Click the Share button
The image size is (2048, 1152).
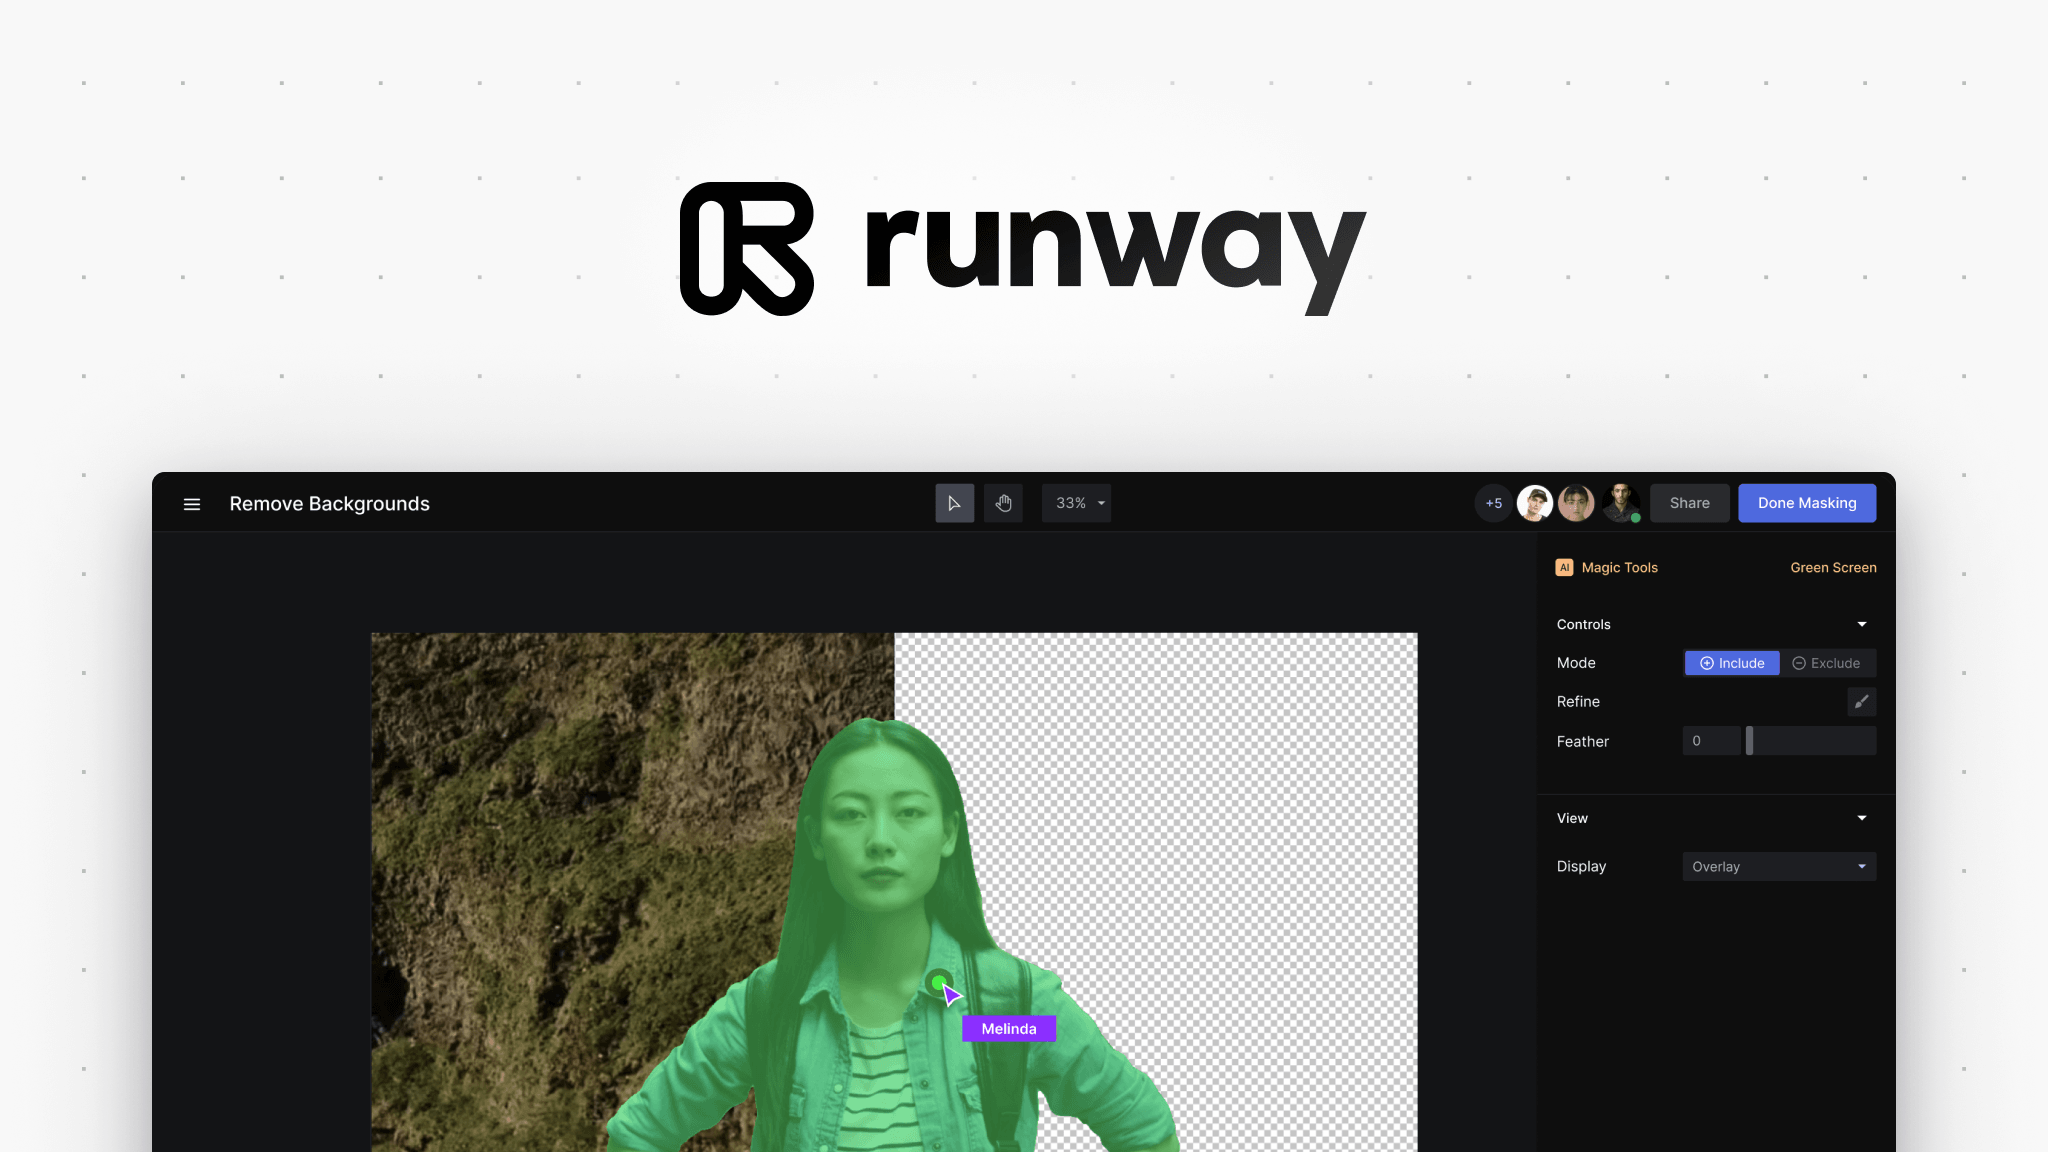pyautogui.click(x=1689, y=503)
